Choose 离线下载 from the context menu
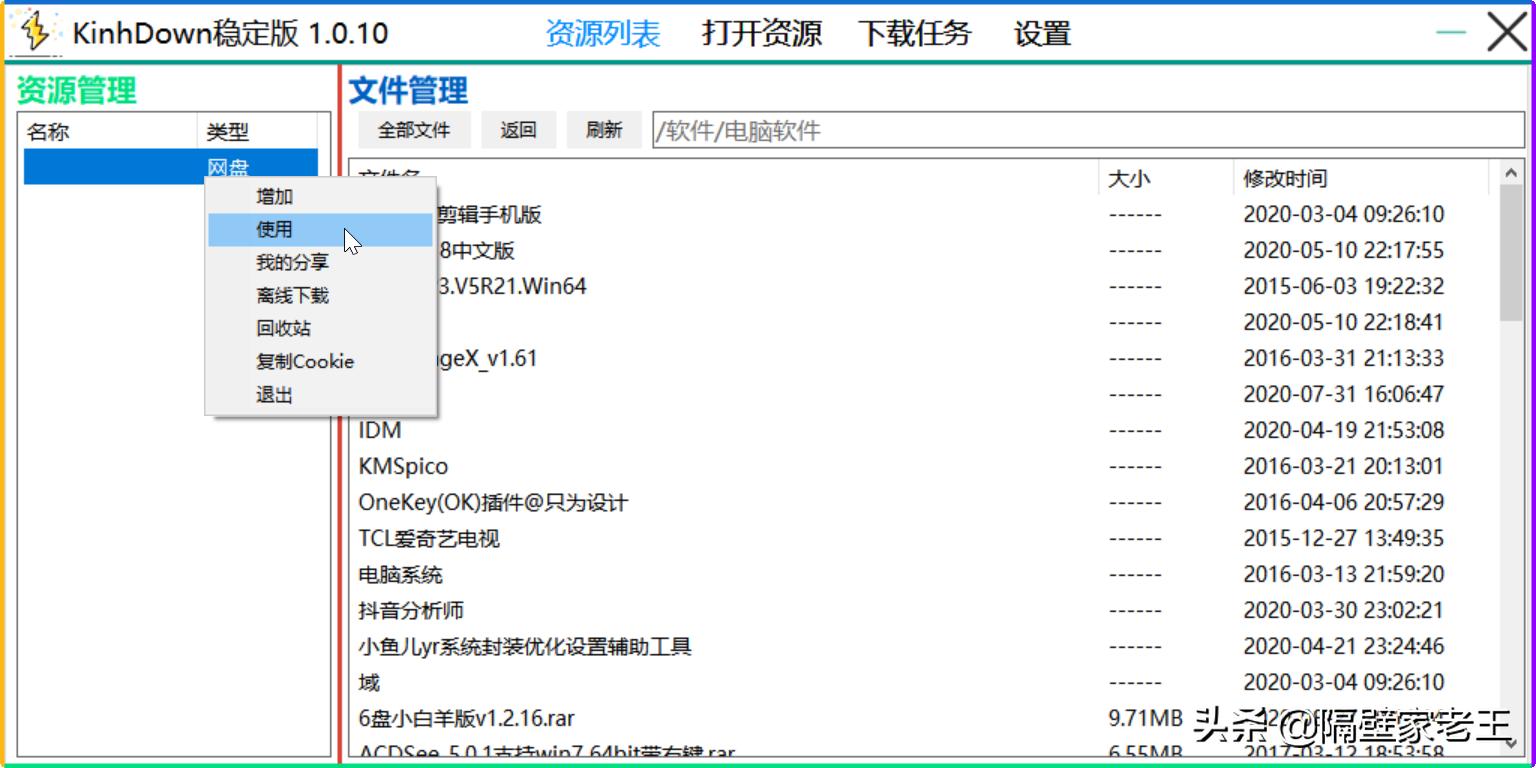Image resolution: width=1536 pixels, height=768 pixels. (292, 295)
